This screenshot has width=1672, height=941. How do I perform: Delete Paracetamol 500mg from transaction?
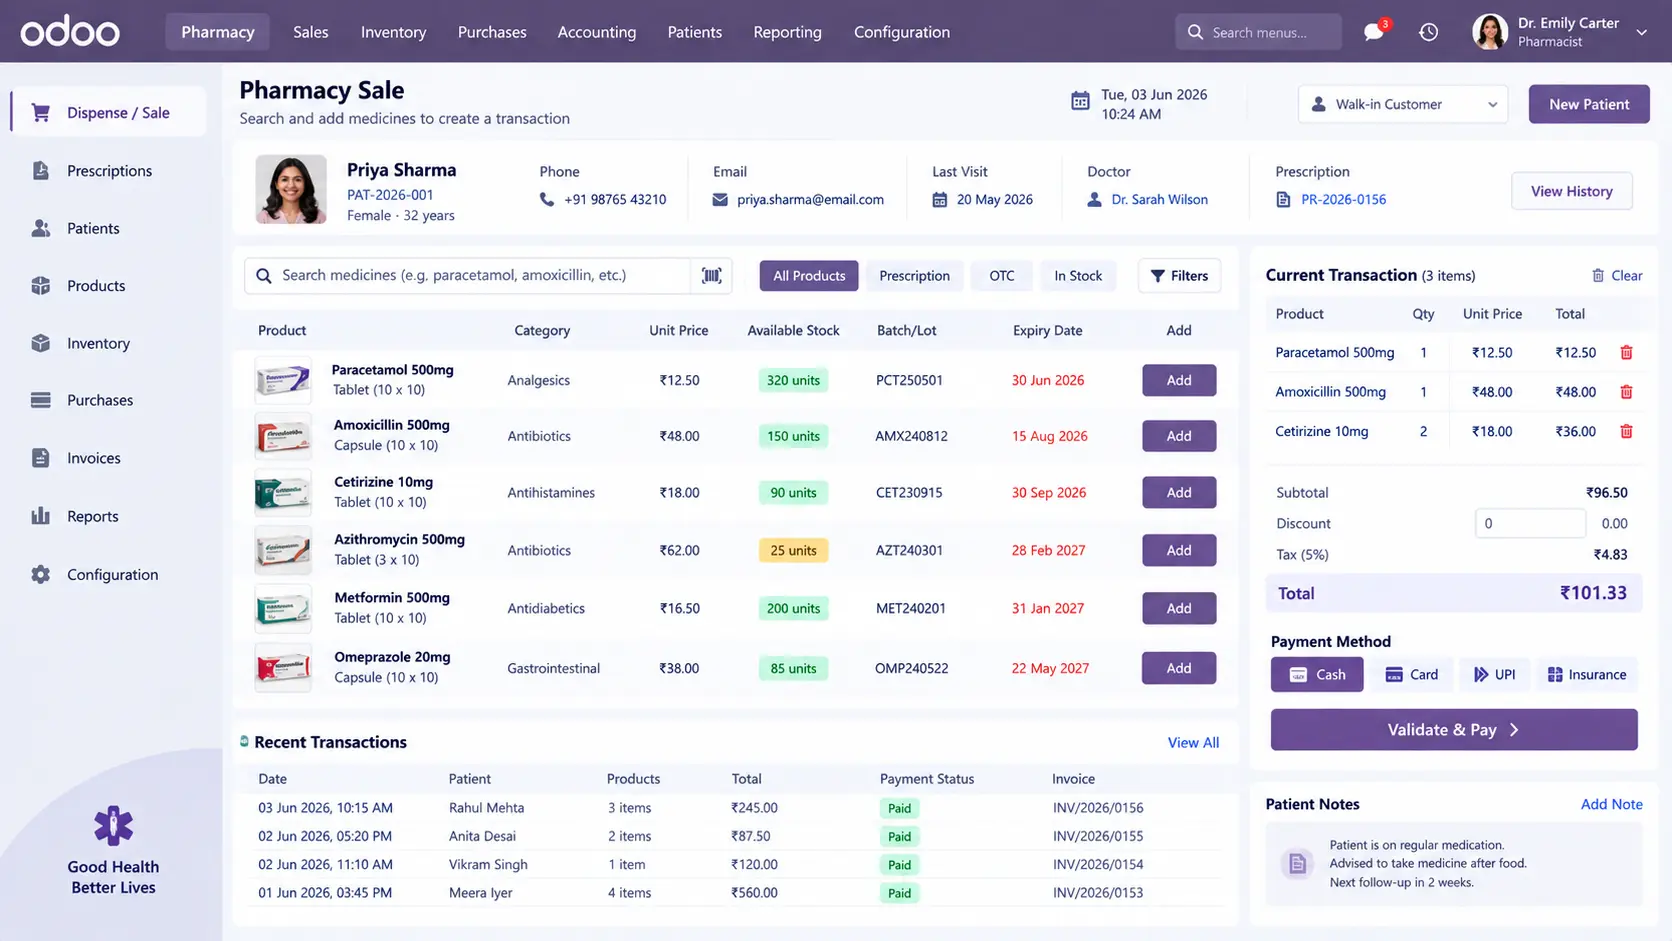[1626, 353]
